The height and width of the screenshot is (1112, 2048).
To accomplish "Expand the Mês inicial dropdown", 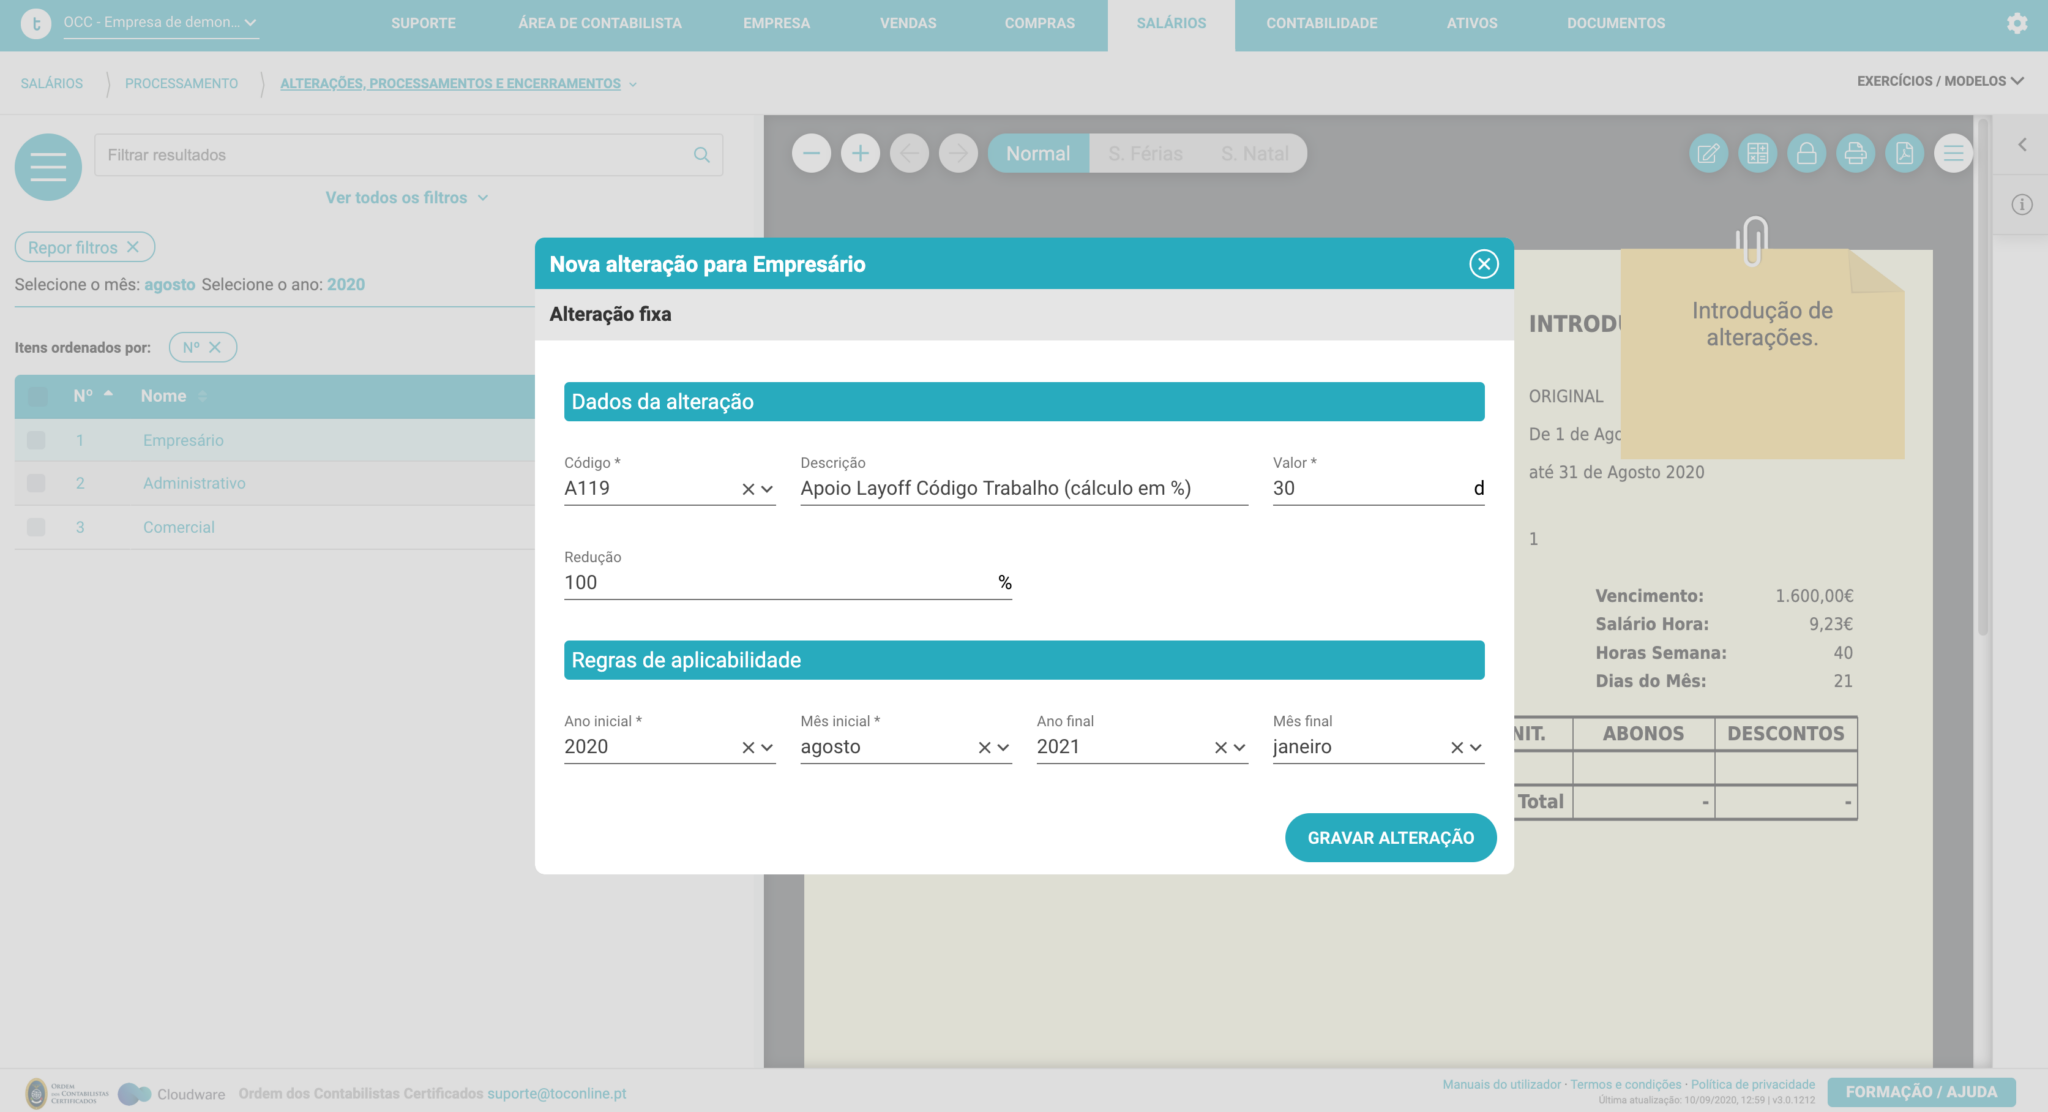I will point(1003,748).
